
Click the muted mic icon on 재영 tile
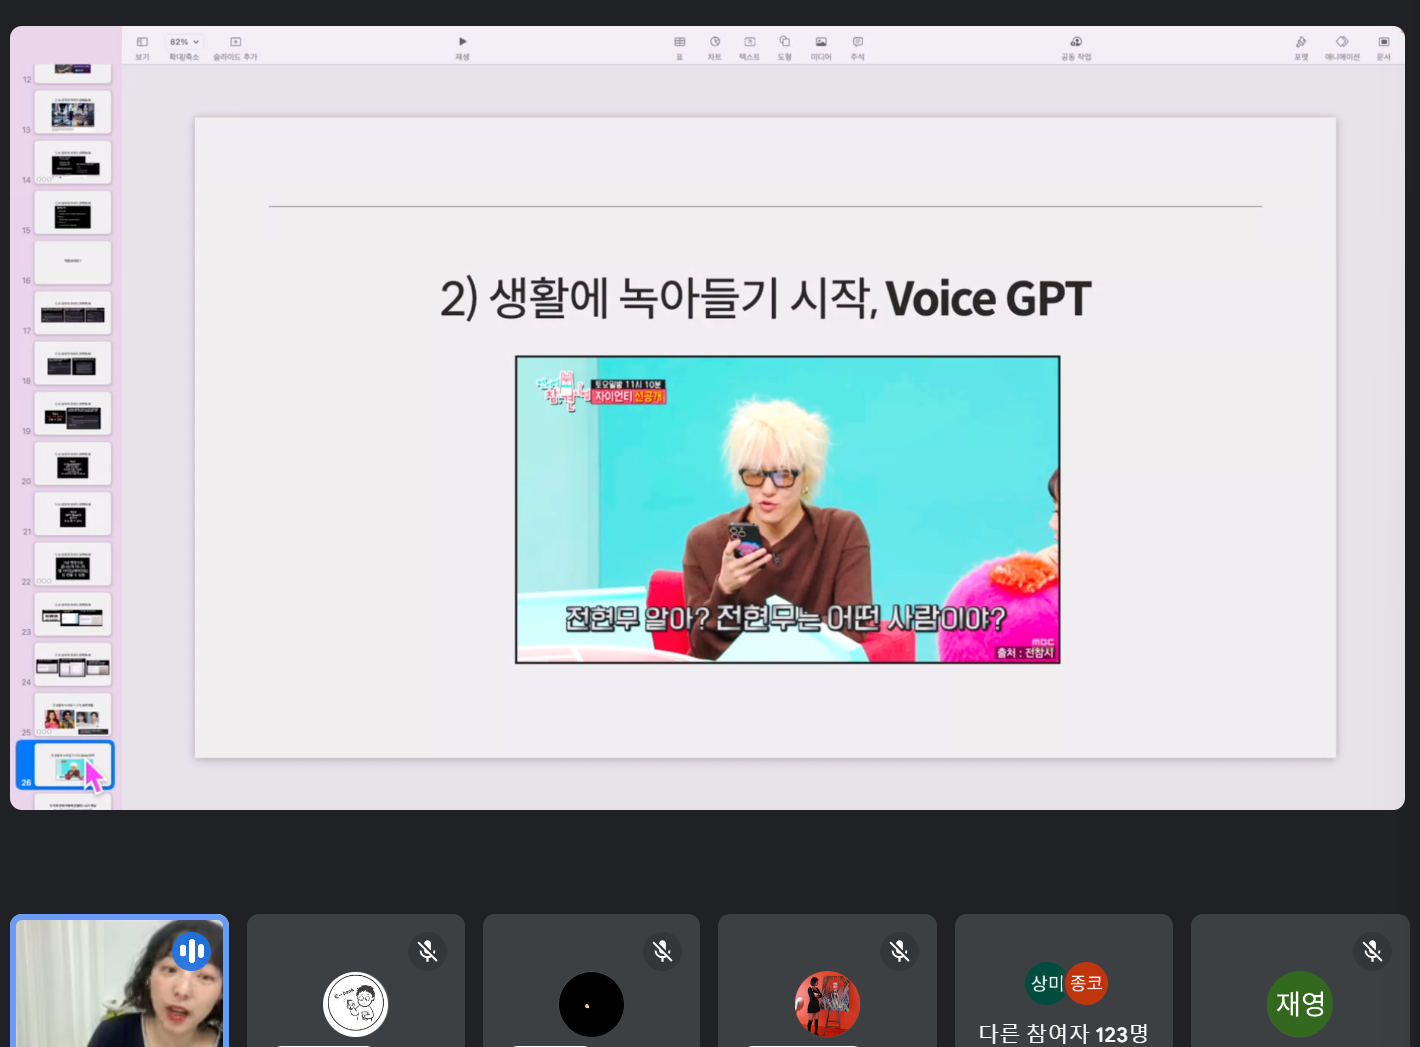pos(1372,951)
